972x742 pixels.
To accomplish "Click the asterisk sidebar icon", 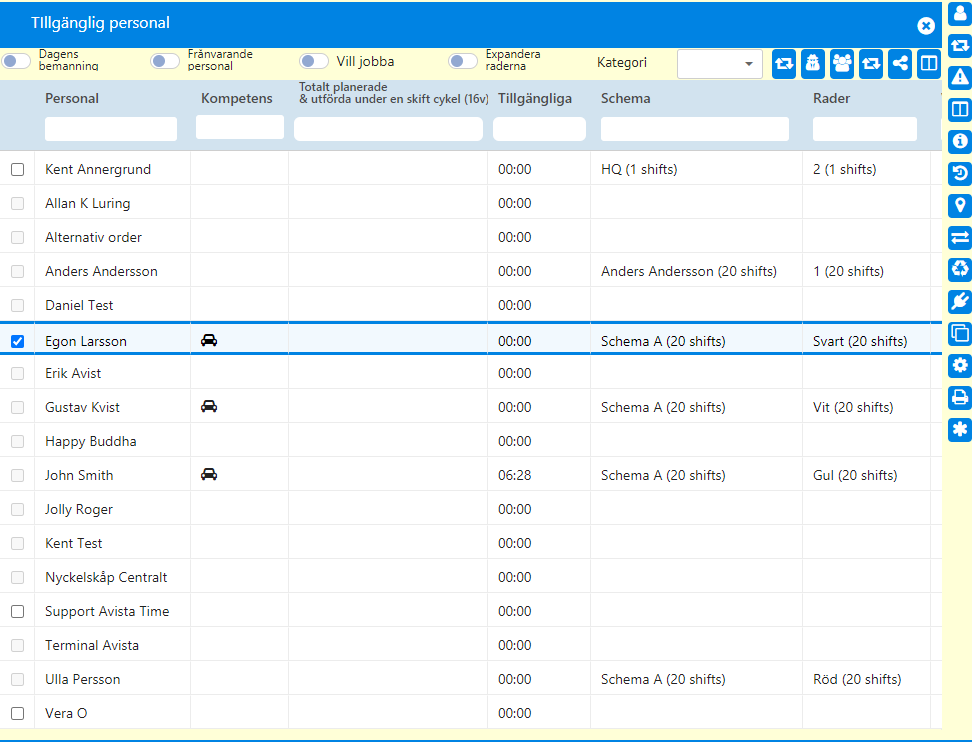I will click(x=960, y=430).
